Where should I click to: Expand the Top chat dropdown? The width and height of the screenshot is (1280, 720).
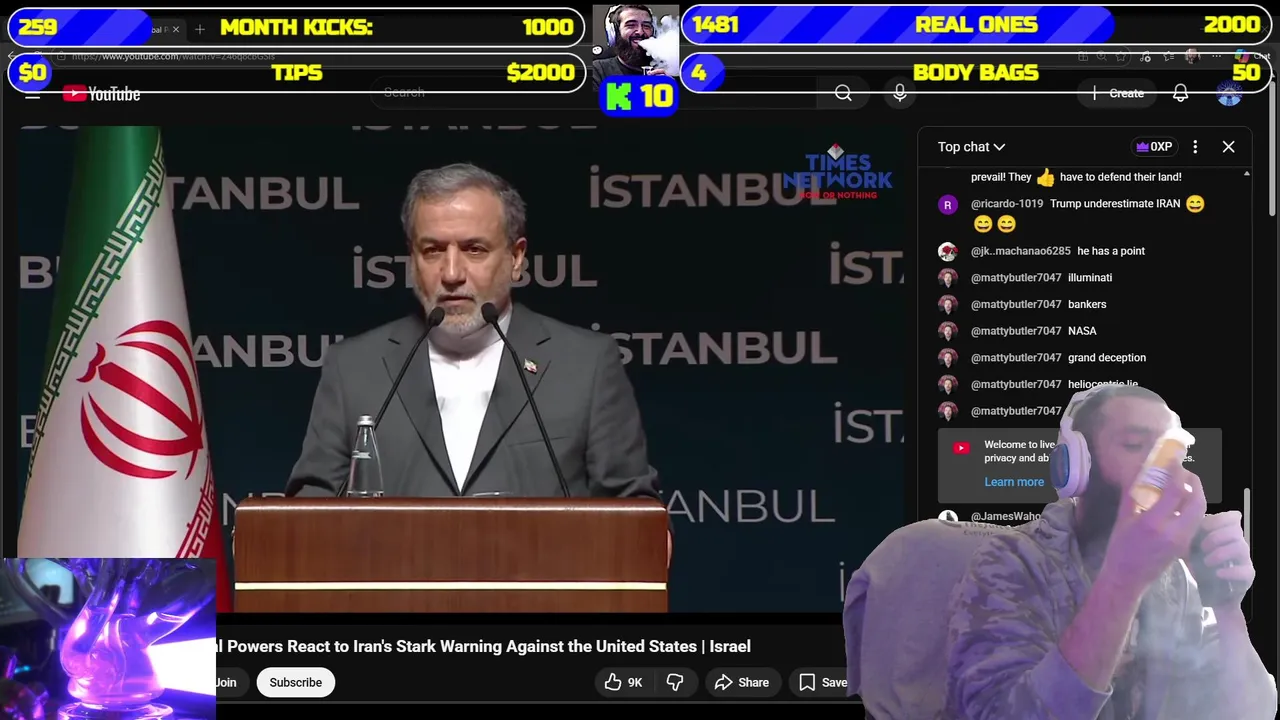point(971,147)
